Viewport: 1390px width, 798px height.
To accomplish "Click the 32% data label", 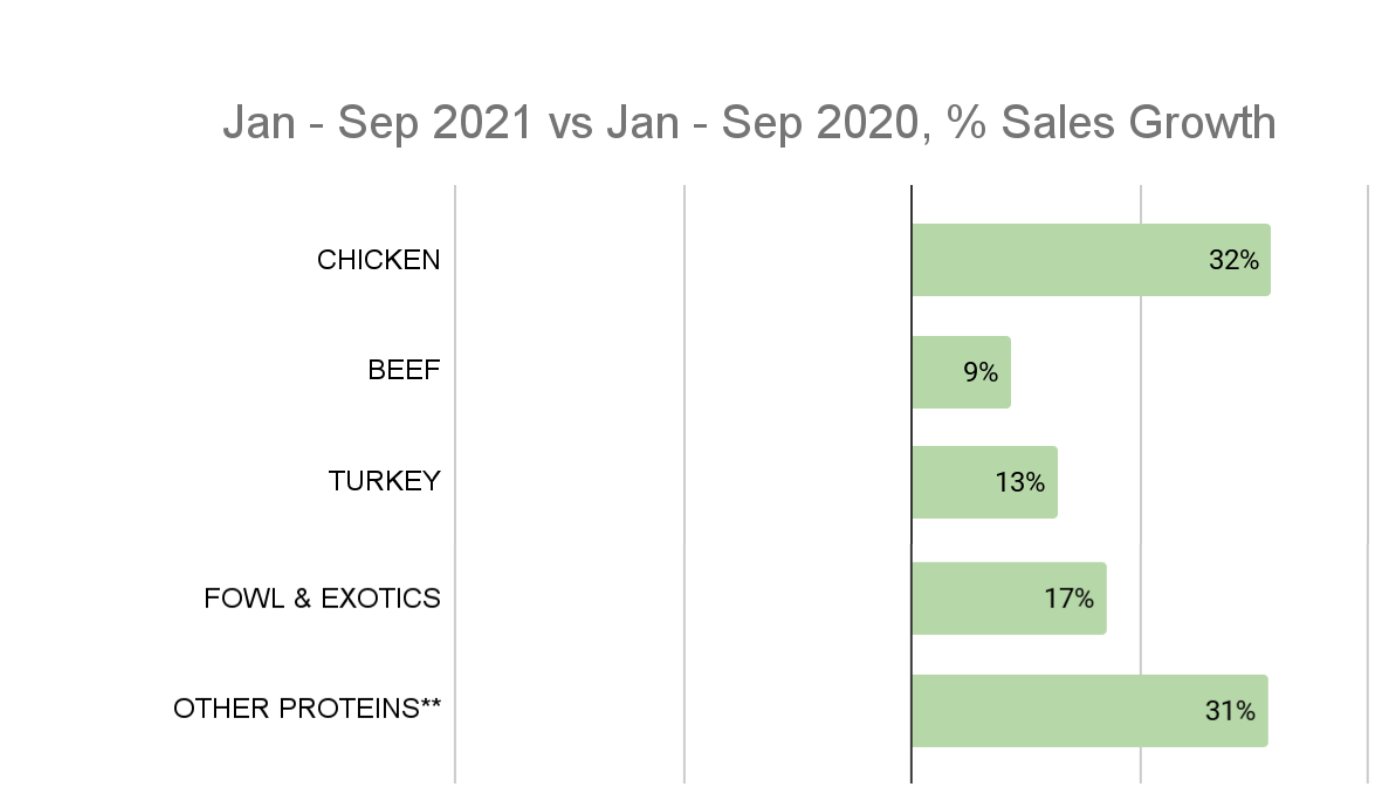I will [1233, 261].
